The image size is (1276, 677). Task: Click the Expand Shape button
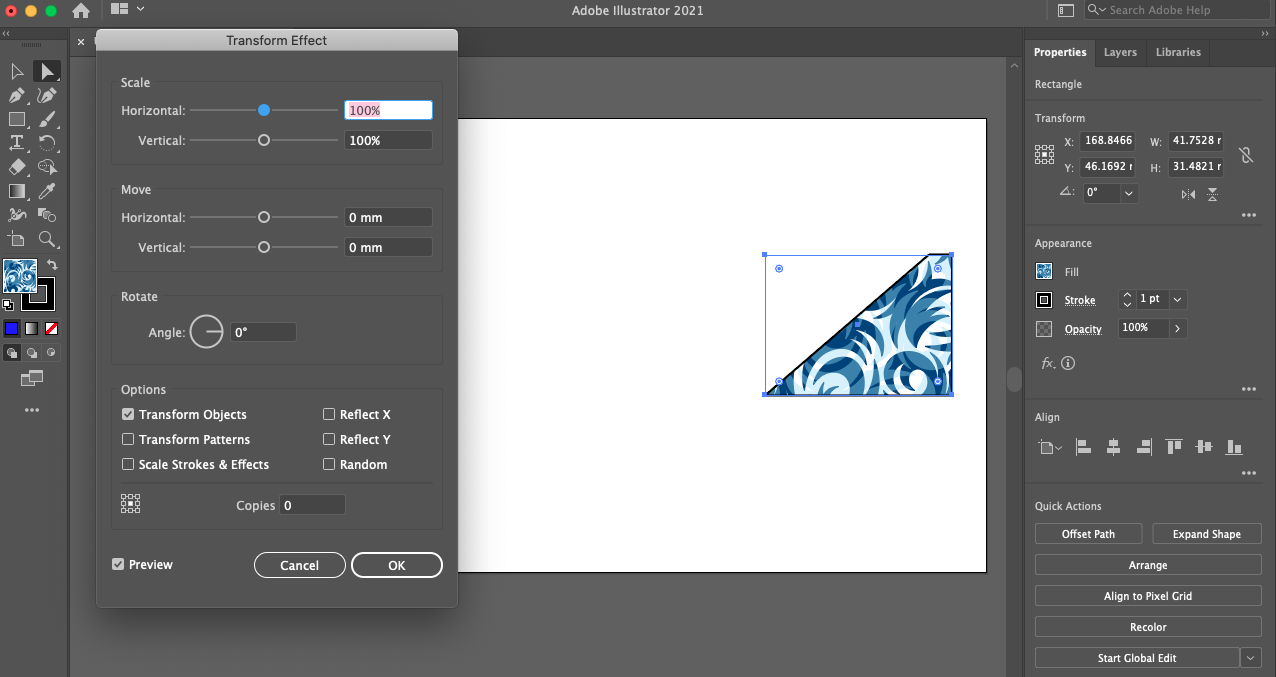pyautogui.click(x=1206, y=534)
